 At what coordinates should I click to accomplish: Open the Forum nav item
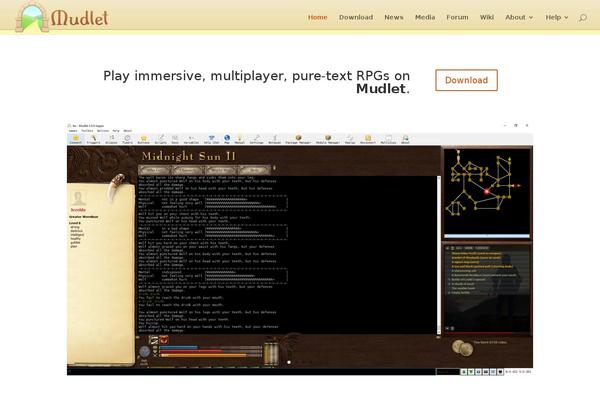[x=457, y=17]
